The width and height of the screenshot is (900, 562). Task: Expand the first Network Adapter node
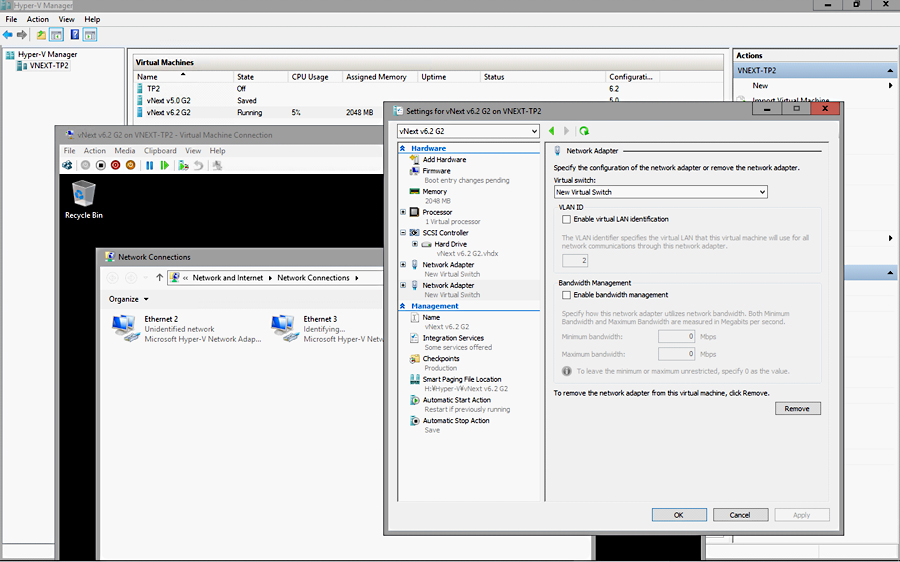click(x=403, y=265)
